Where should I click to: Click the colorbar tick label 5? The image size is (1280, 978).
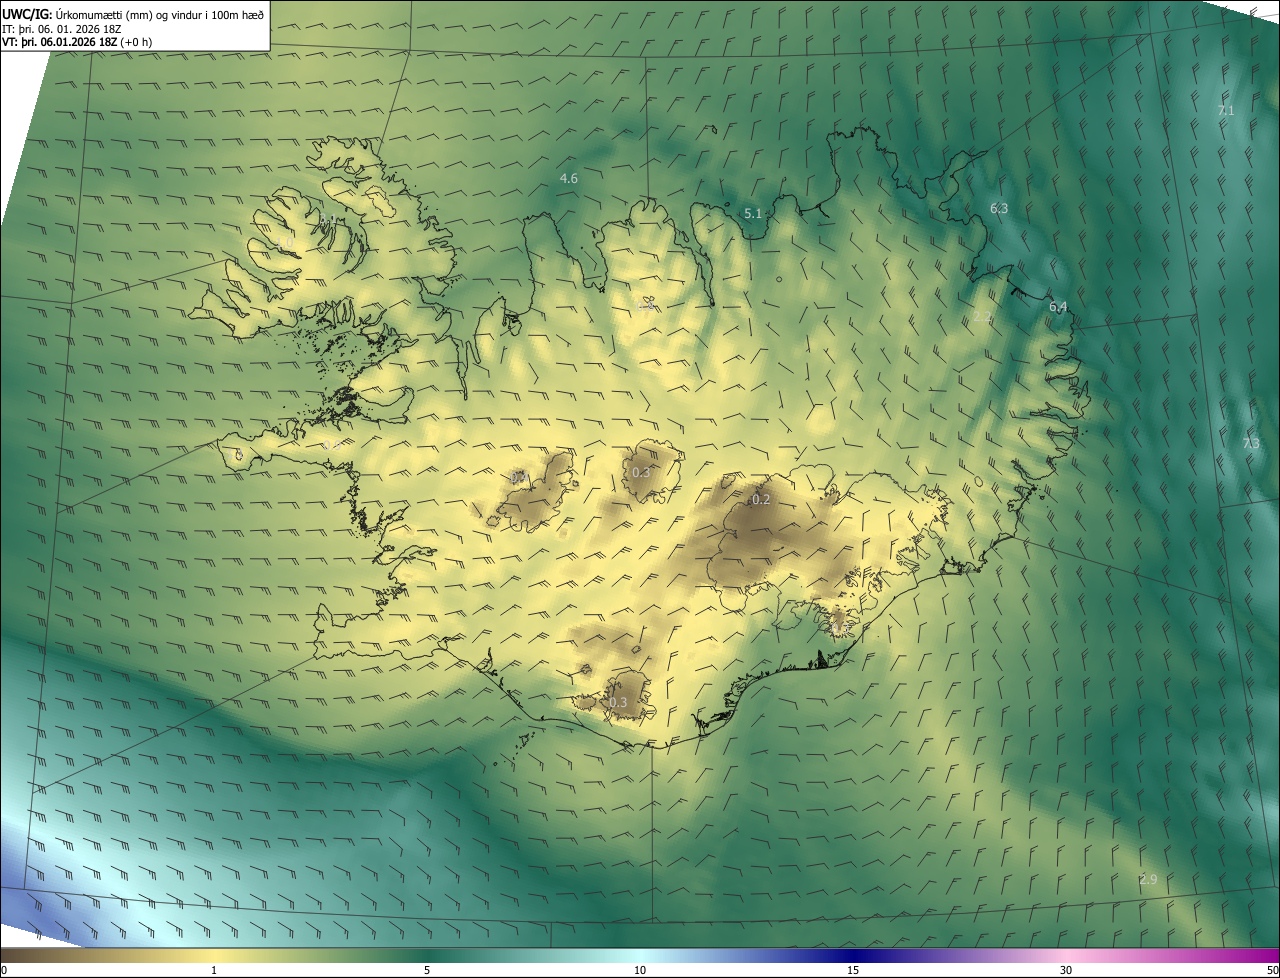427,970
